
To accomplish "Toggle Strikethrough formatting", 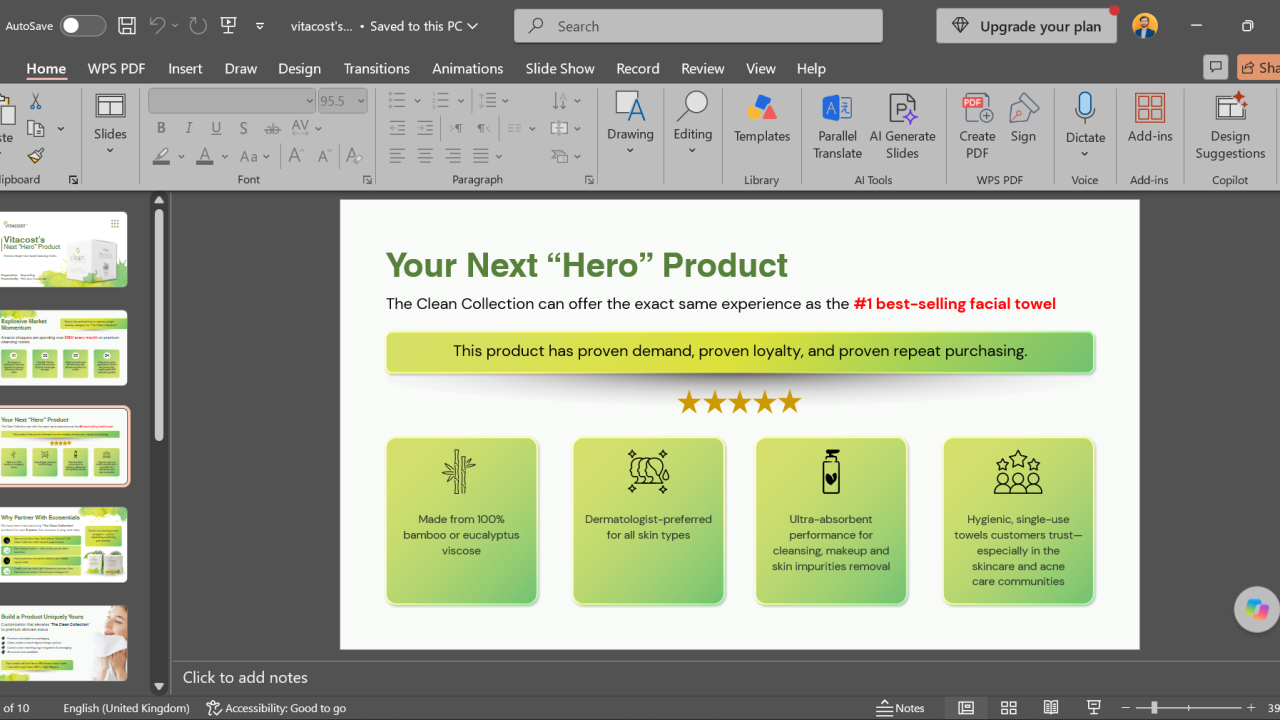I will coord(272,128).
